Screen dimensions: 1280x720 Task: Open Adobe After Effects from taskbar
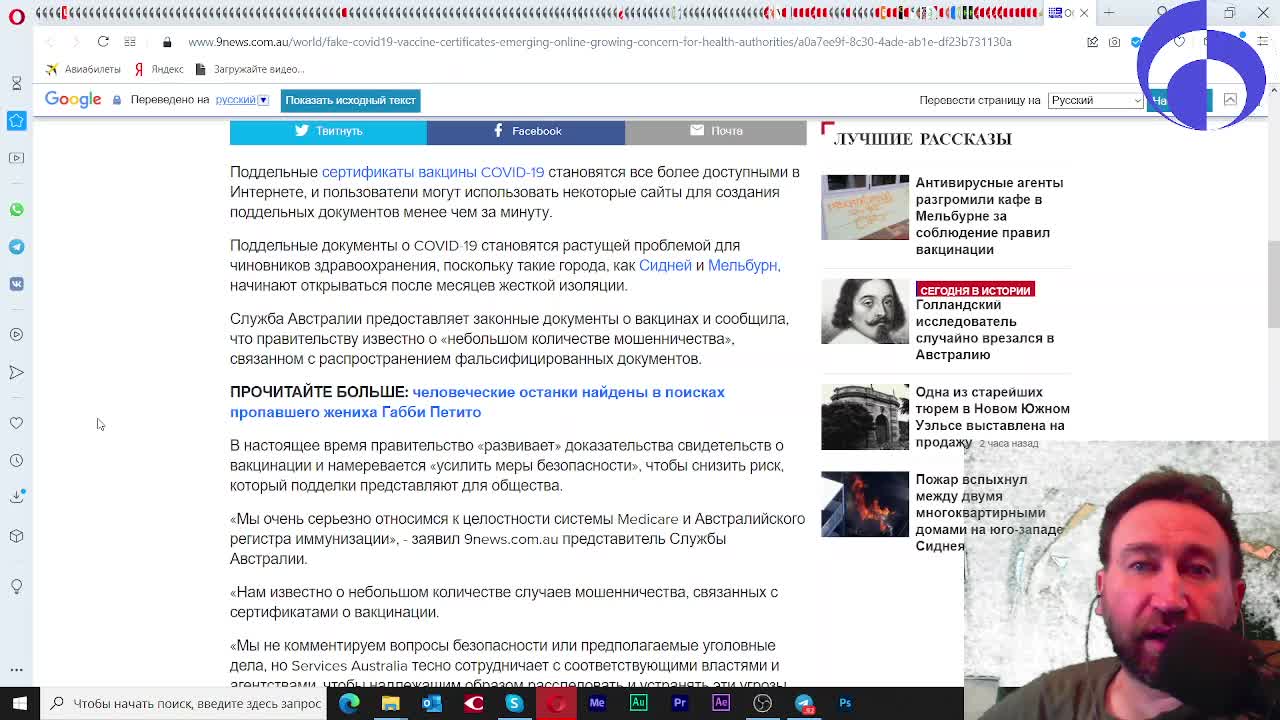tap(721, 703)
